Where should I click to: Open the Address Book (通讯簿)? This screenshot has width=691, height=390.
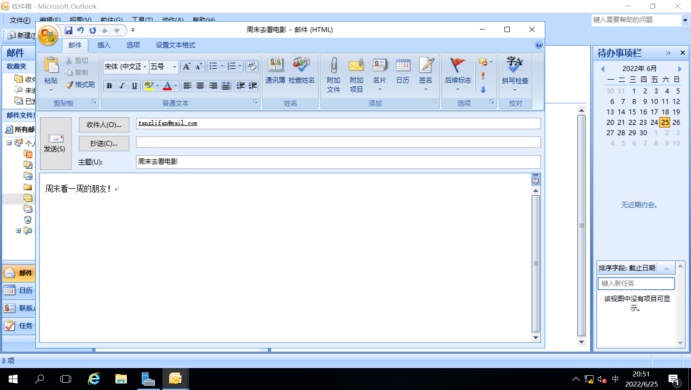coord(275,71)
